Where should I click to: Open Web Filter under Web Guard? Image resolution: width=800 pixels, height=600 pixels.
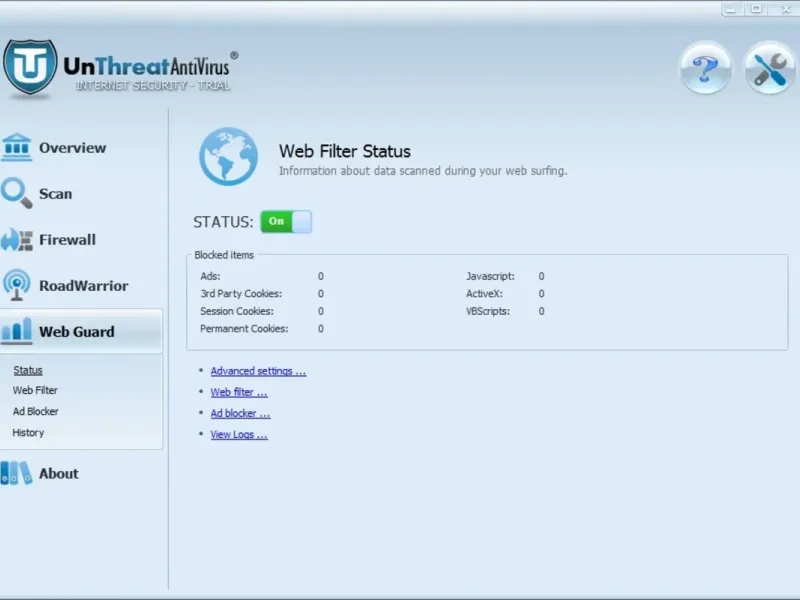(x=35, y=390)
